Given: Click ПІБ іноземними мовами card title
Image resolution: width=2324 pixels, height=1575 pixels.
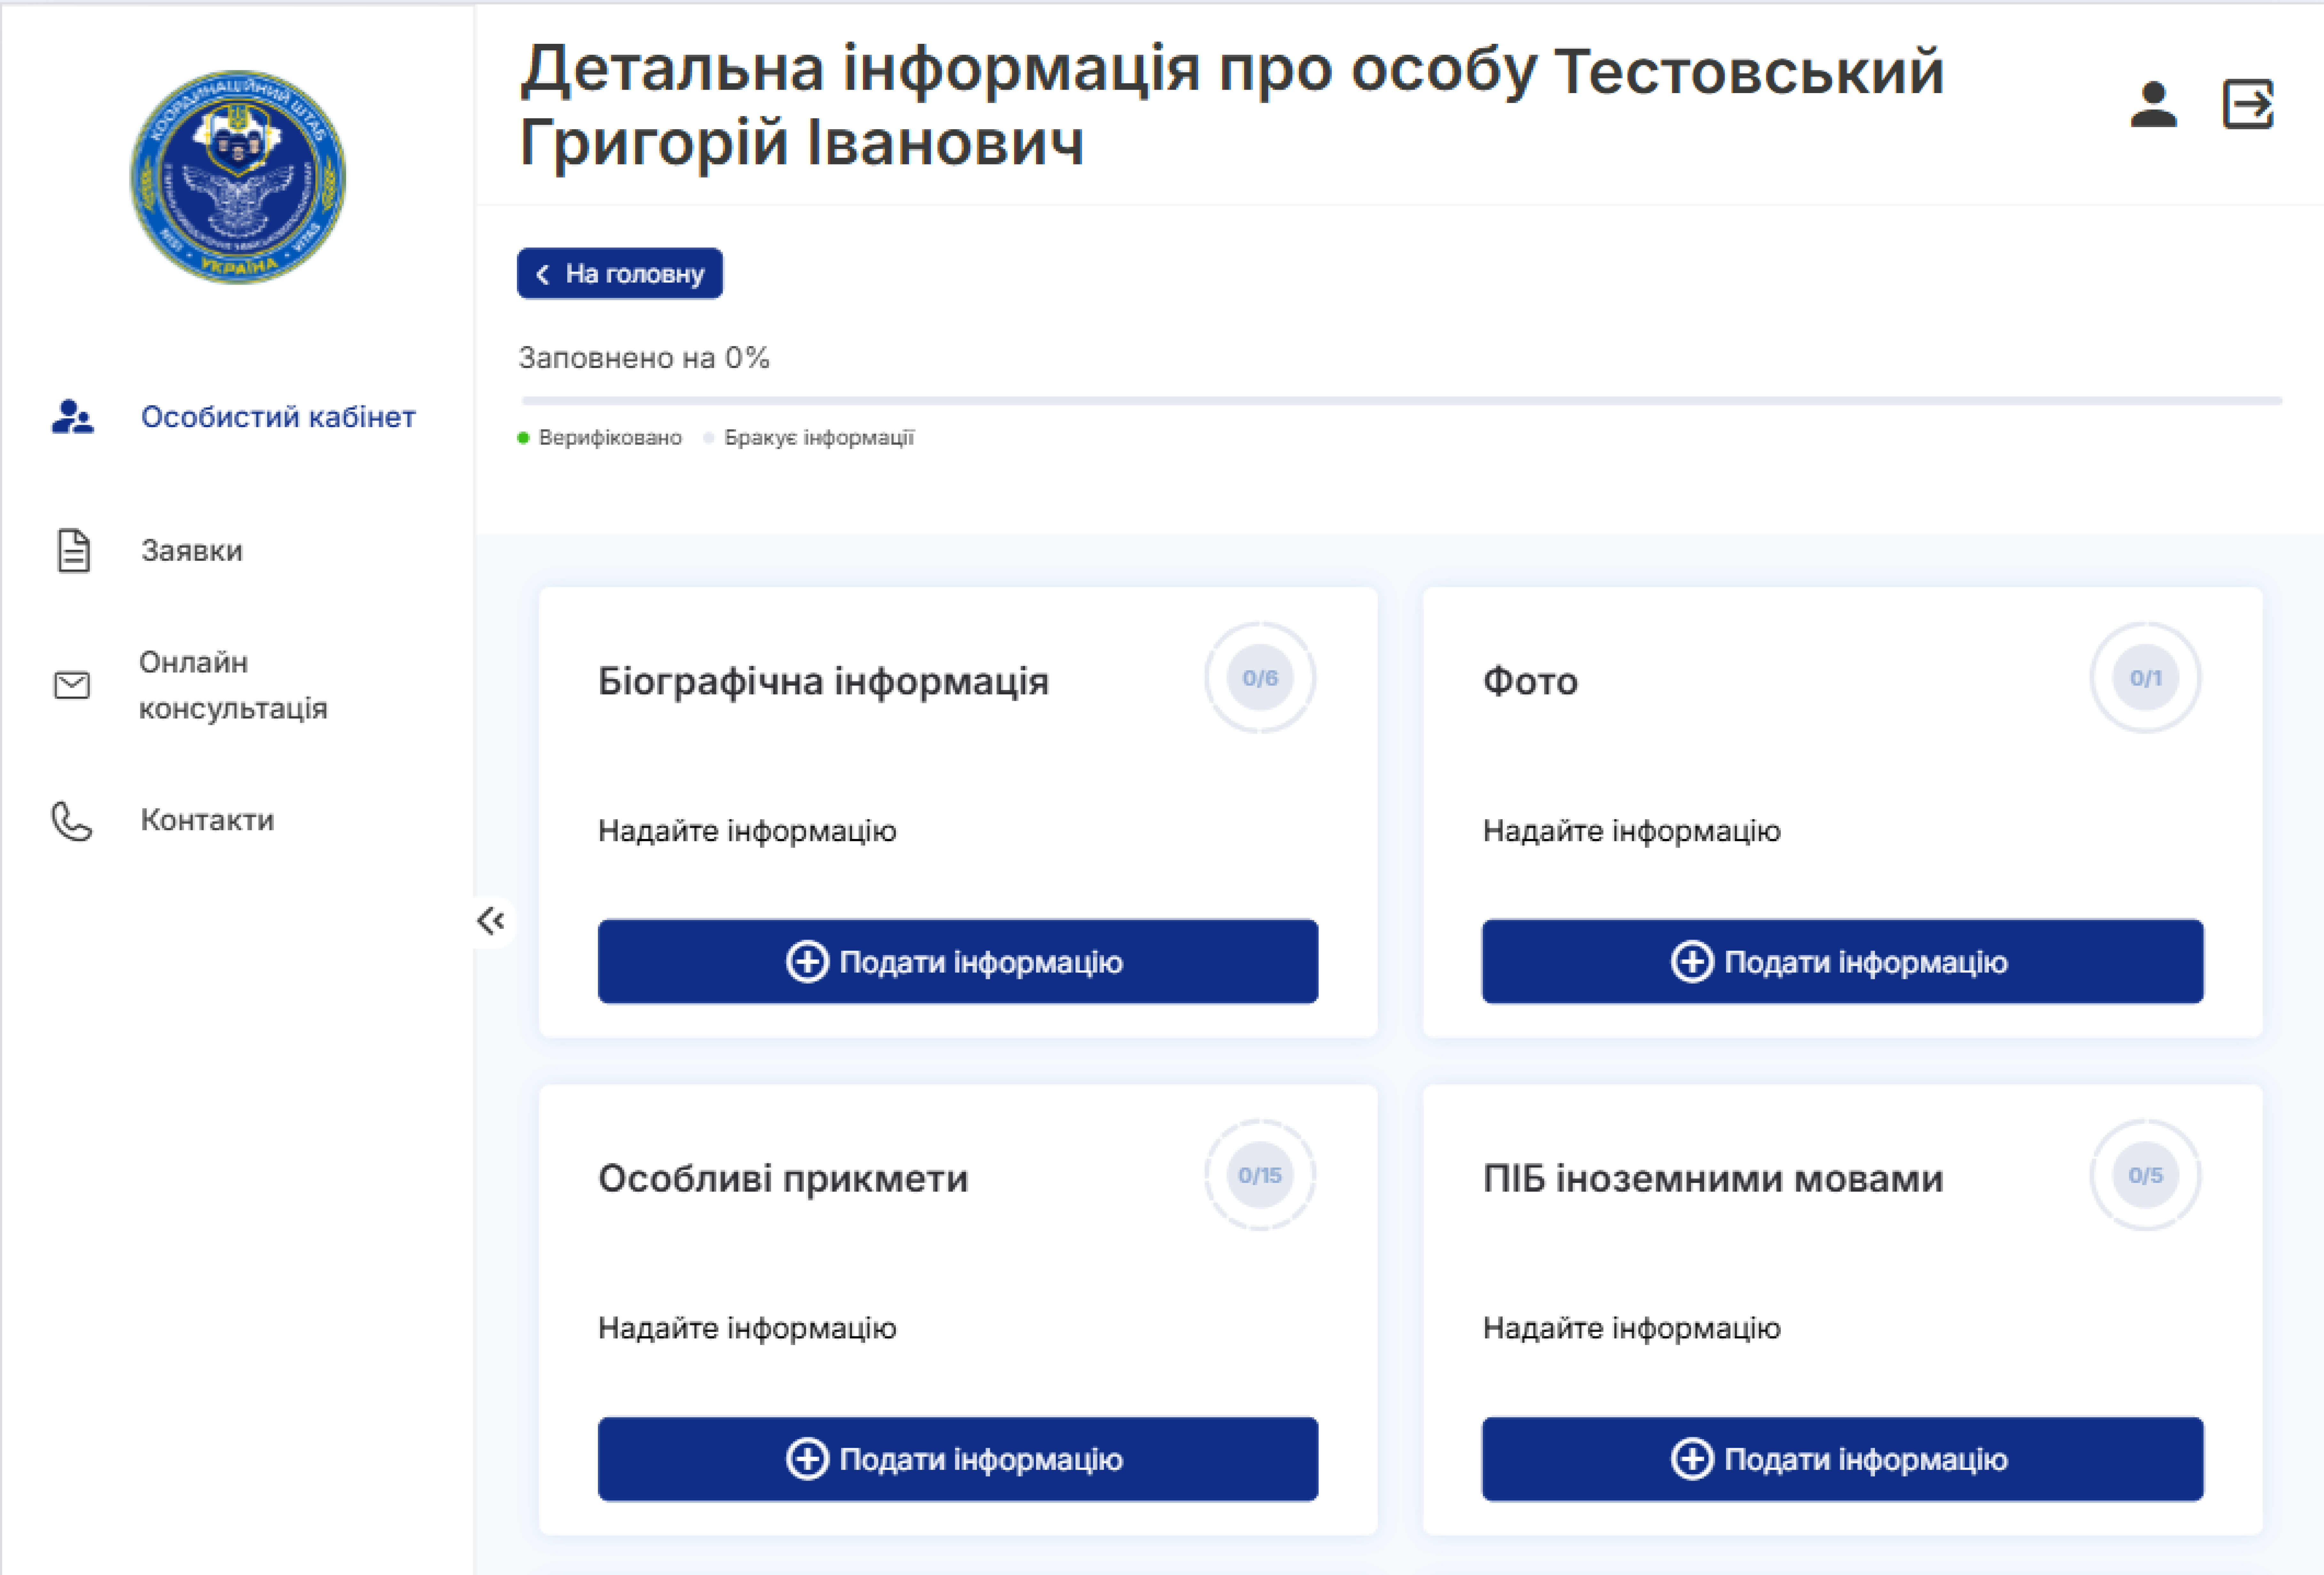Looking at the screenshot, I should [1713, 1179].
